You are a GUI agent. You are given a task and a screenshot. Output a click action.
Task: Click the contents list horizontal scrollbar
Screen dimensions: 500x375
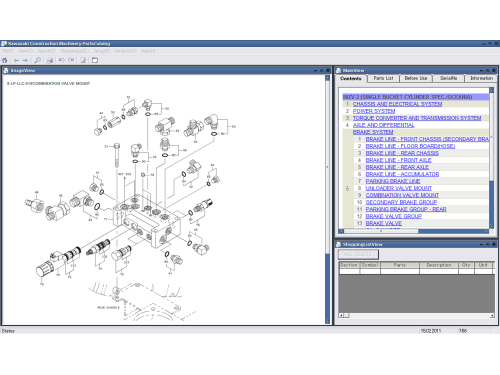click(x=415, y=231)
